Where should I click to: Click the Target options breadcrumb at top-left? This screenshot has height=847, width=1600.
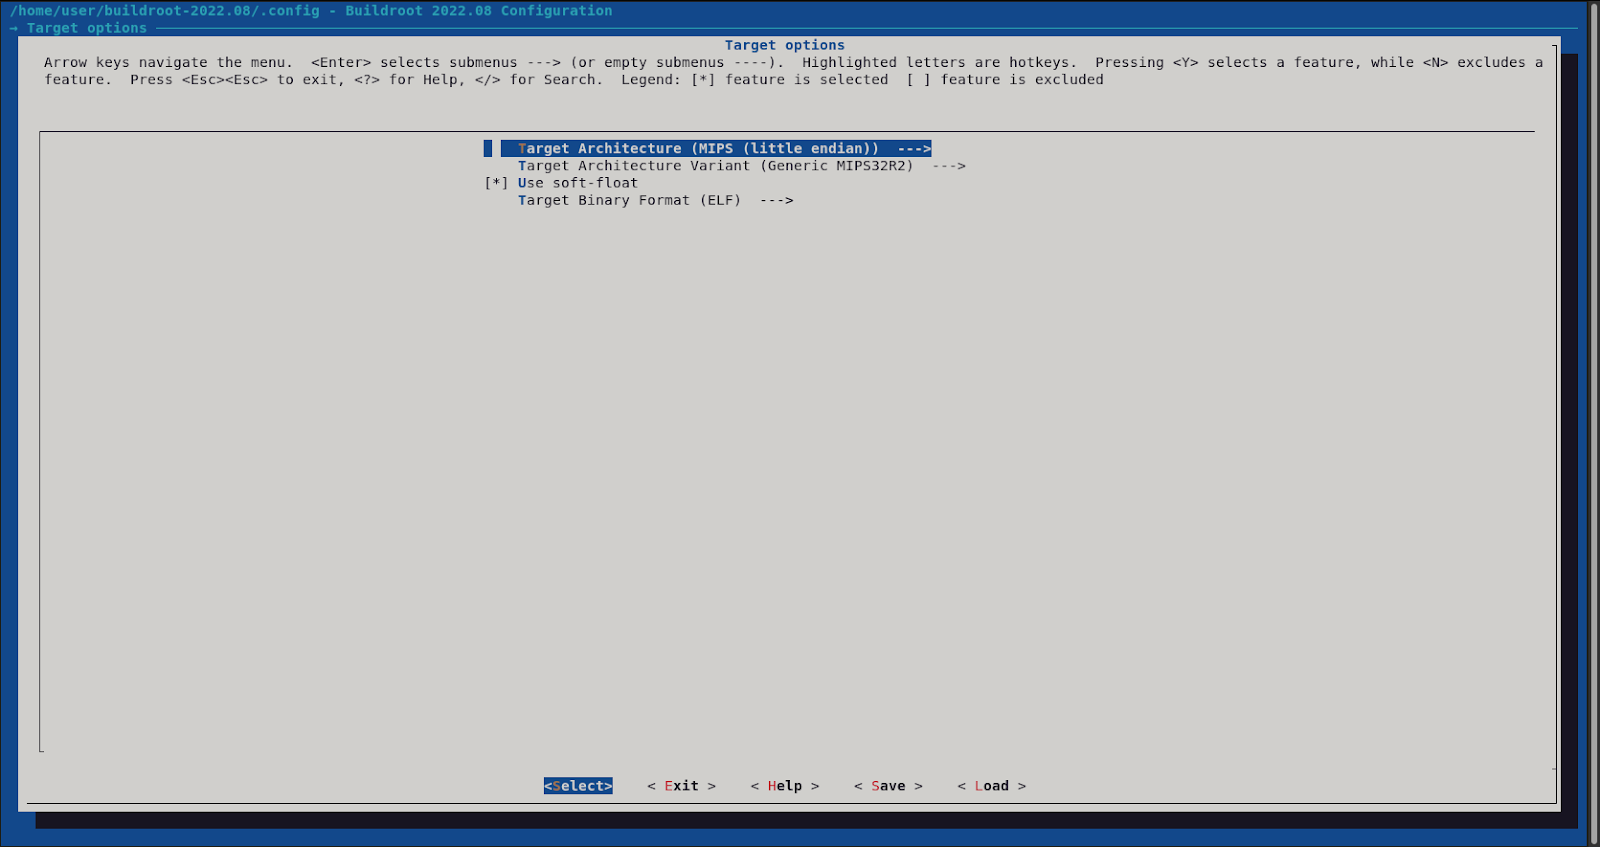coord(86,28)
